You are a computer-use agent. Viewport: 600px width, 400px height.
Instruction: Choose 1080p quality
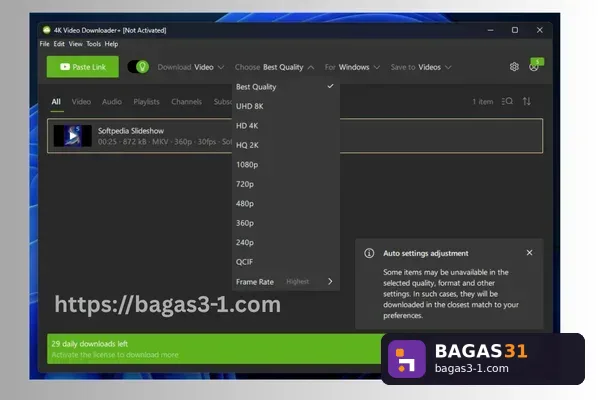pos(285,165)
